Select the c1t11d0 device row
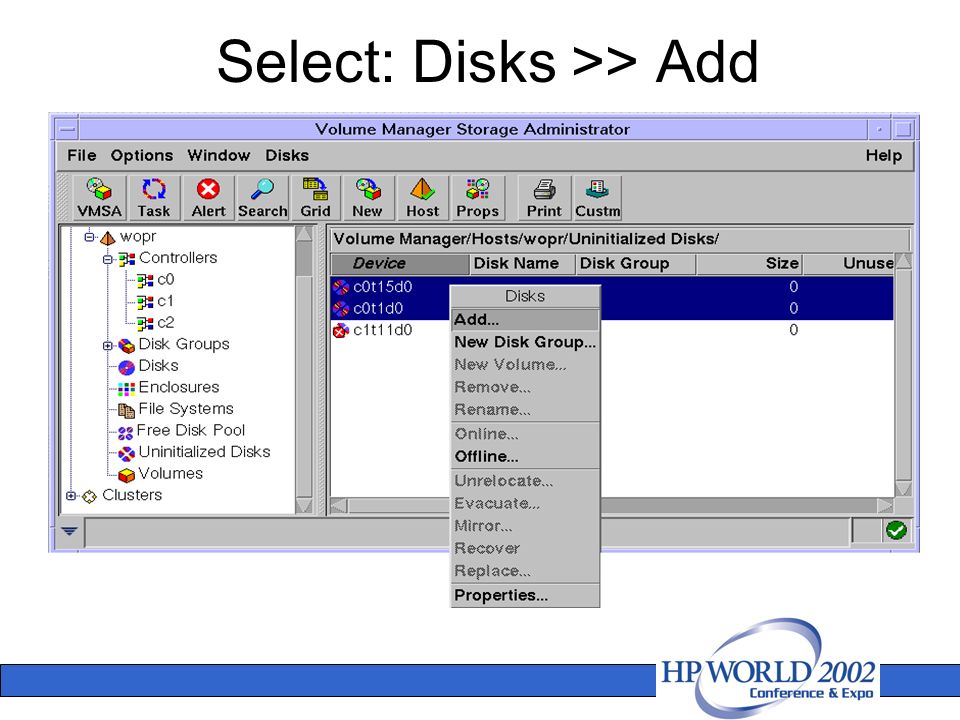Image resolution: width=960 pixels, height=720 pixels. [x=612, y=331]
